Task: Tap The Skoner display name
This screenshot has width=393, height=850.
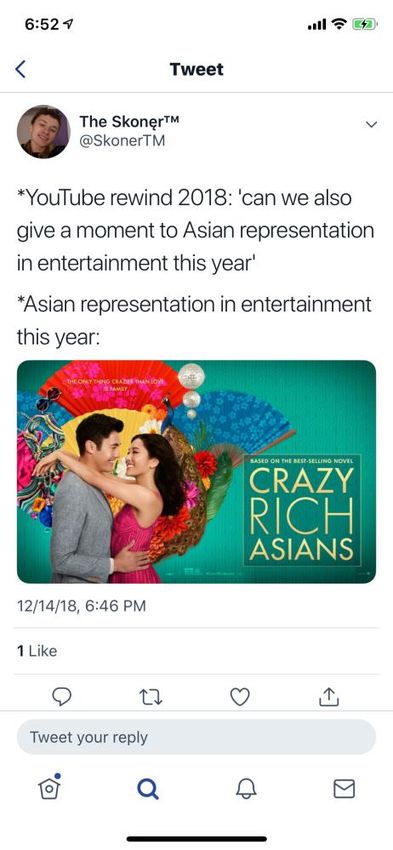Action: 128,121
